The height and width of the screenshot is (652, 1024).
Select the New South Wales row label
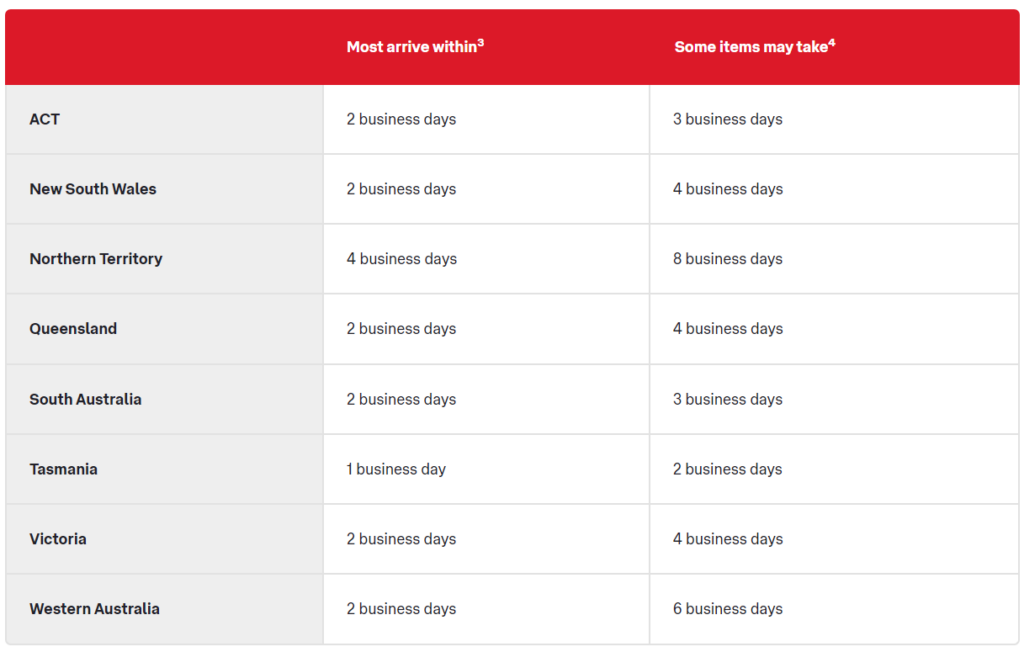tap(93, 189)
